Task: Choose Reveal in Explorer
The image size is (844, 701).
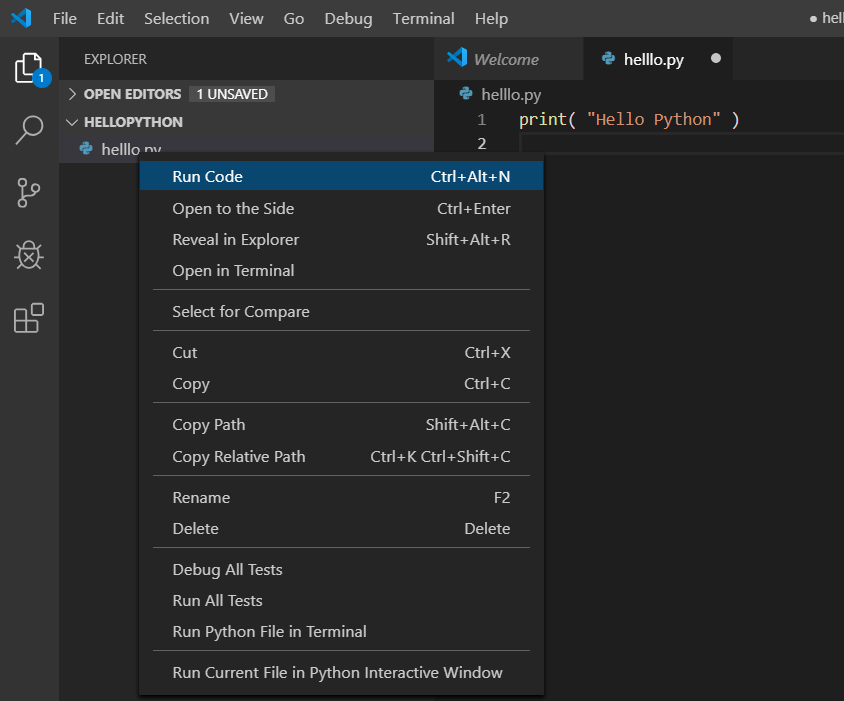Action: 341,239
